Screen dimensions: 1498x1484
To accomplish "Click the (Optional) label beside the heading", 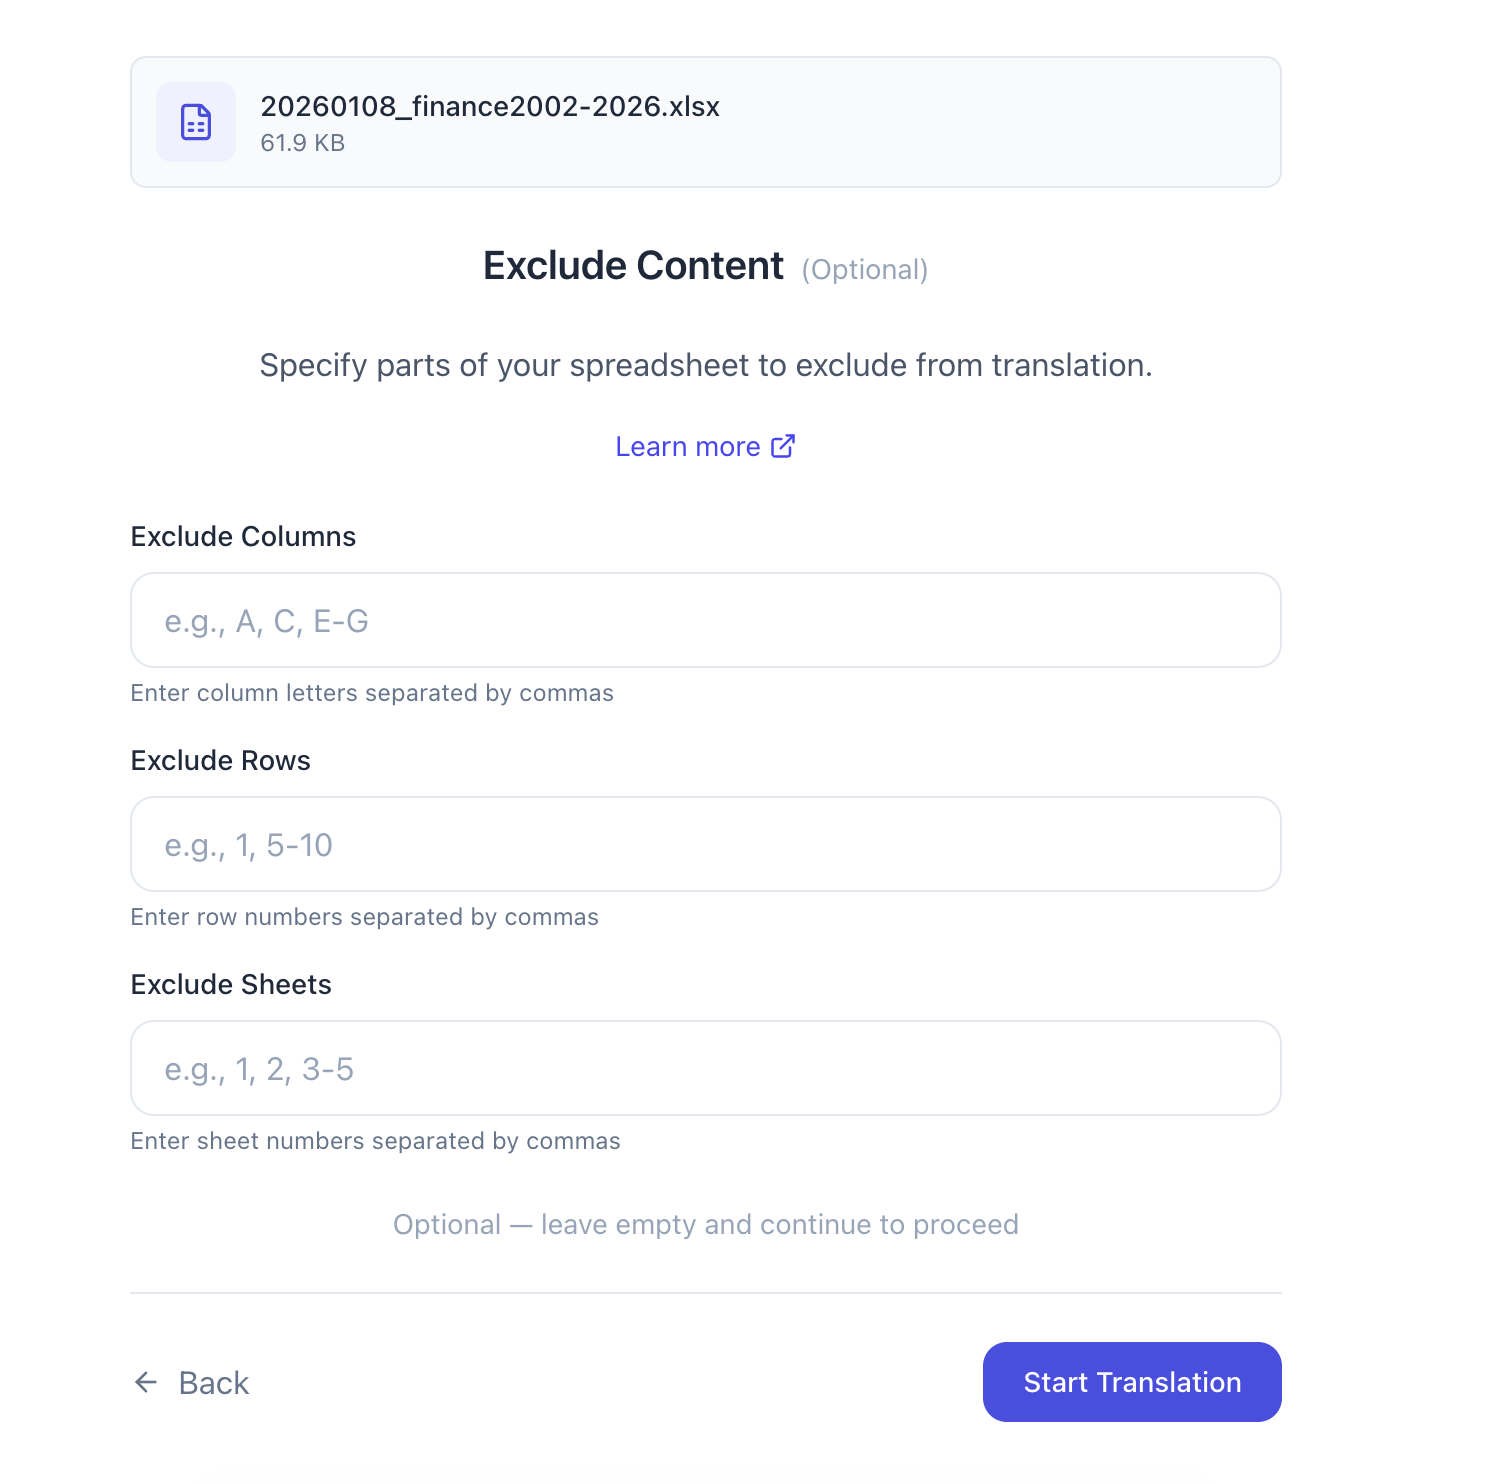I will pyautogui.click(x=865, y=270).
